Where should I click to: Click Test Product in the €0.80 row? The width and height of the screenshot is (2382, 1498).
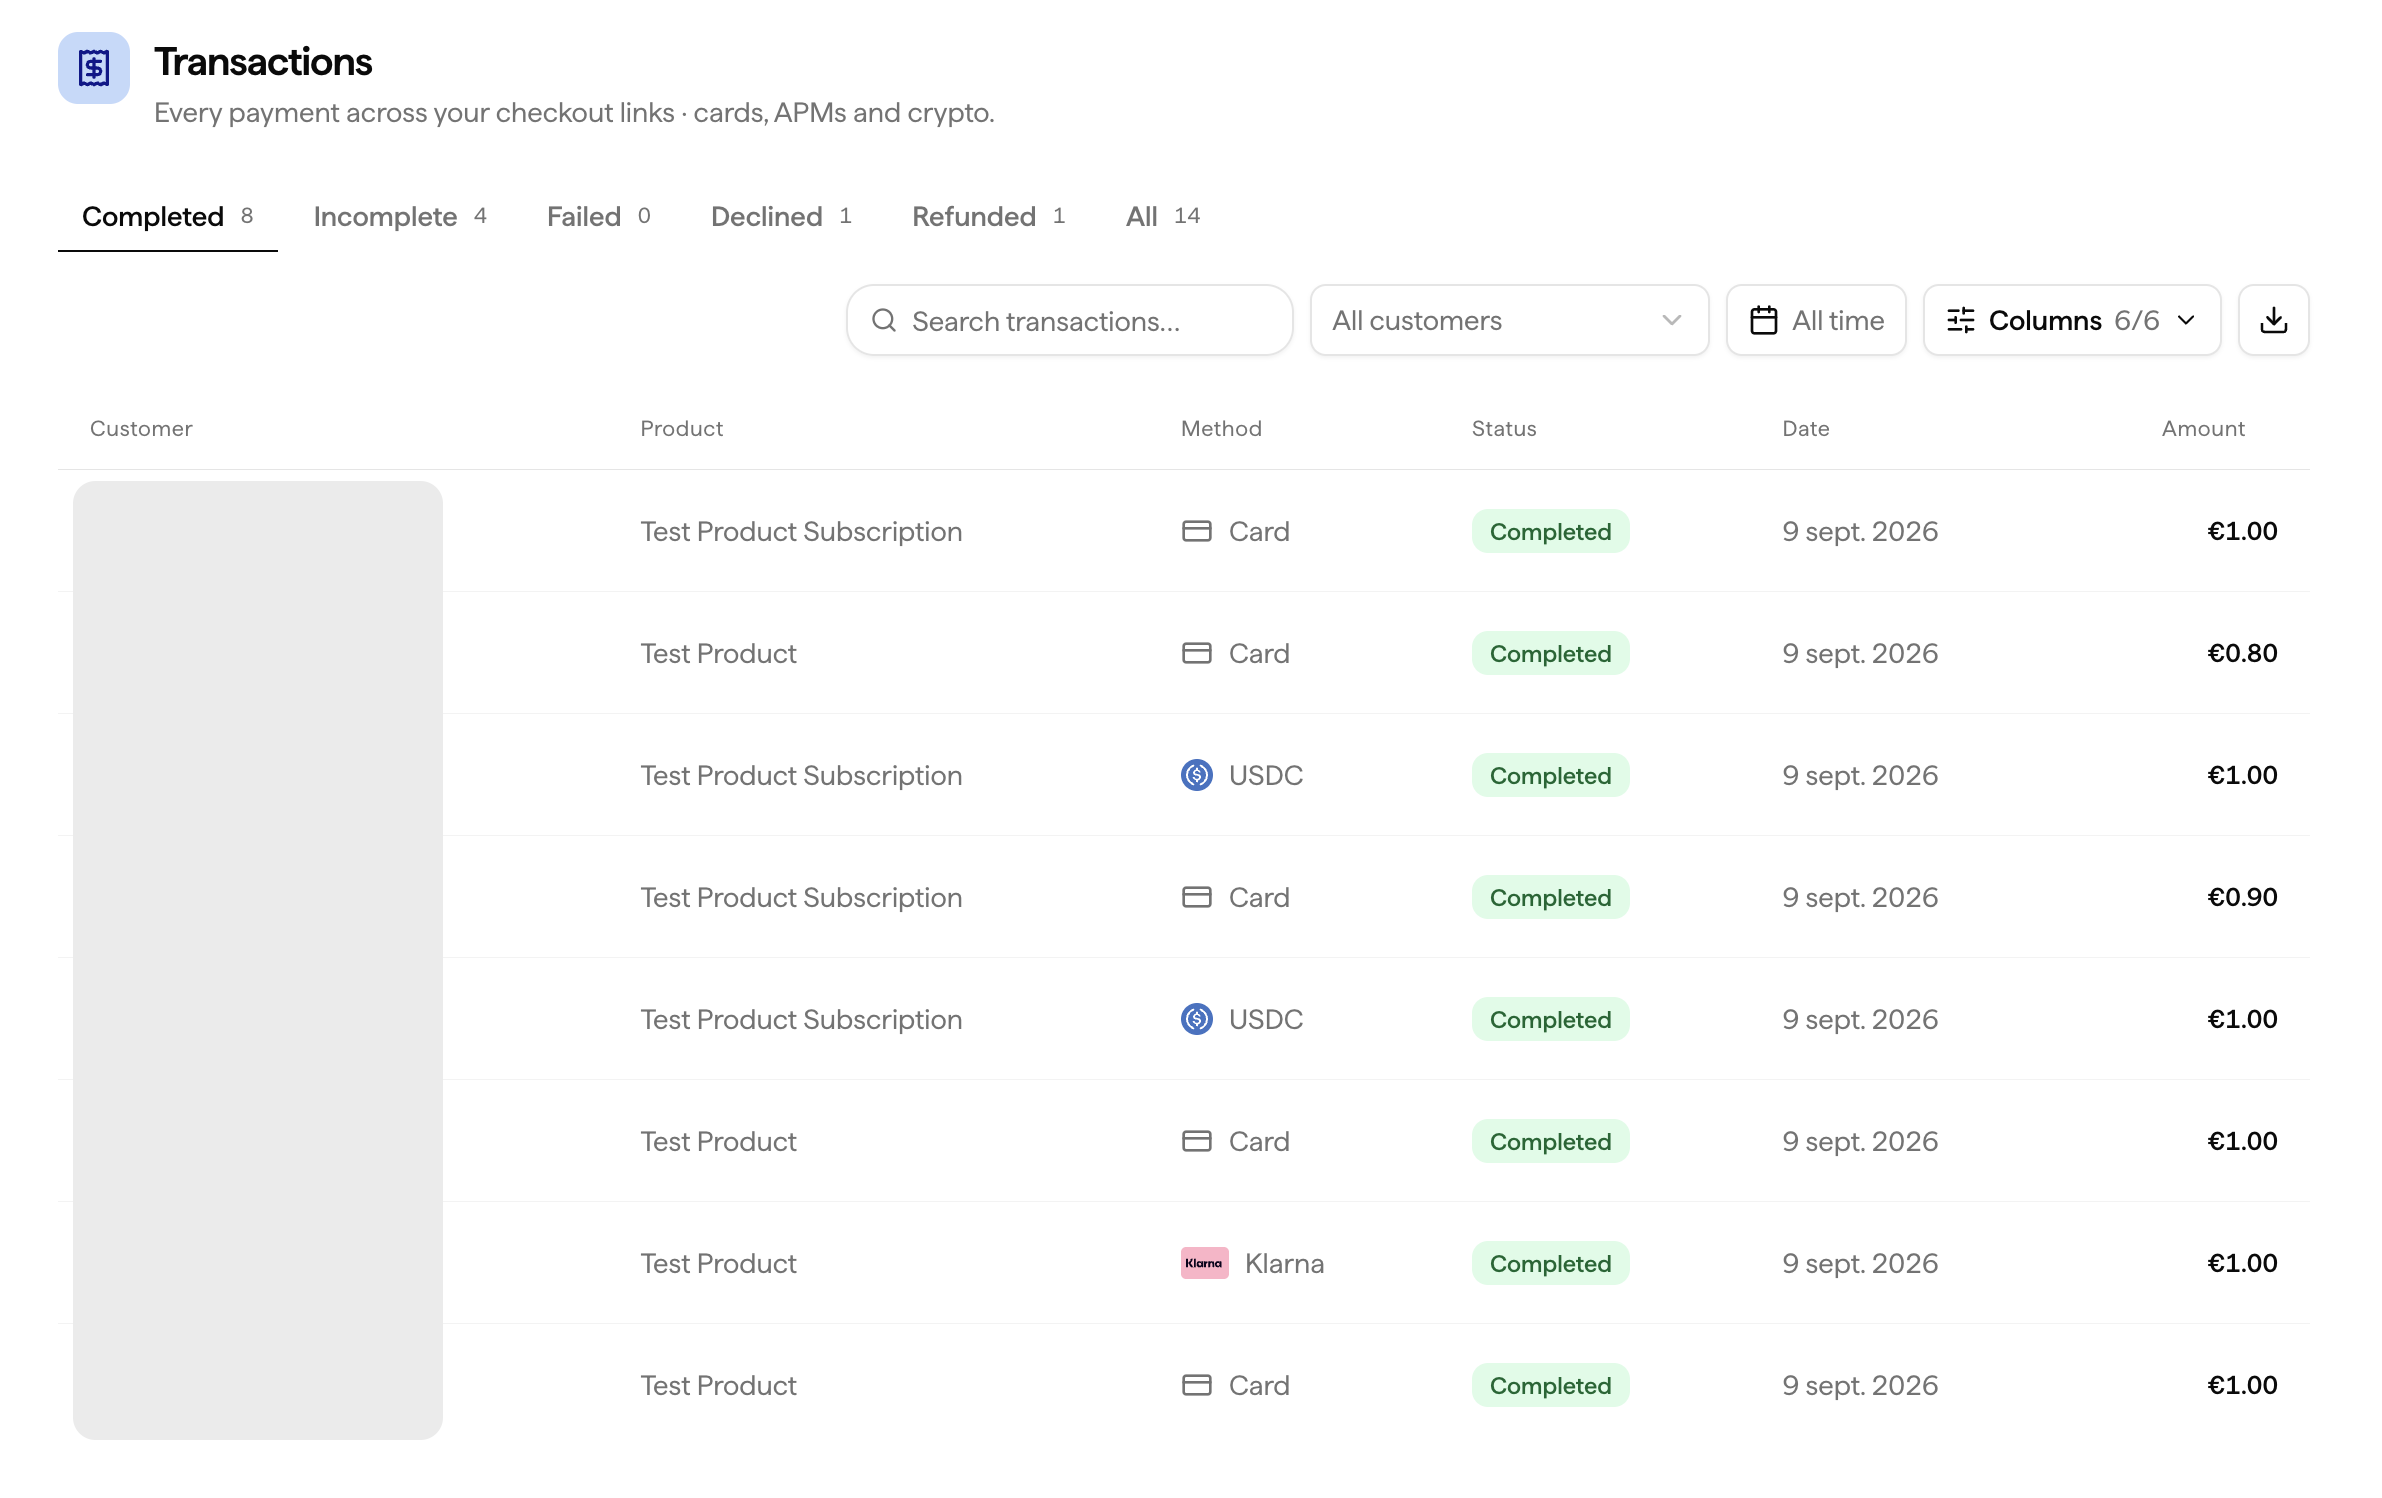tap(718, 653)
